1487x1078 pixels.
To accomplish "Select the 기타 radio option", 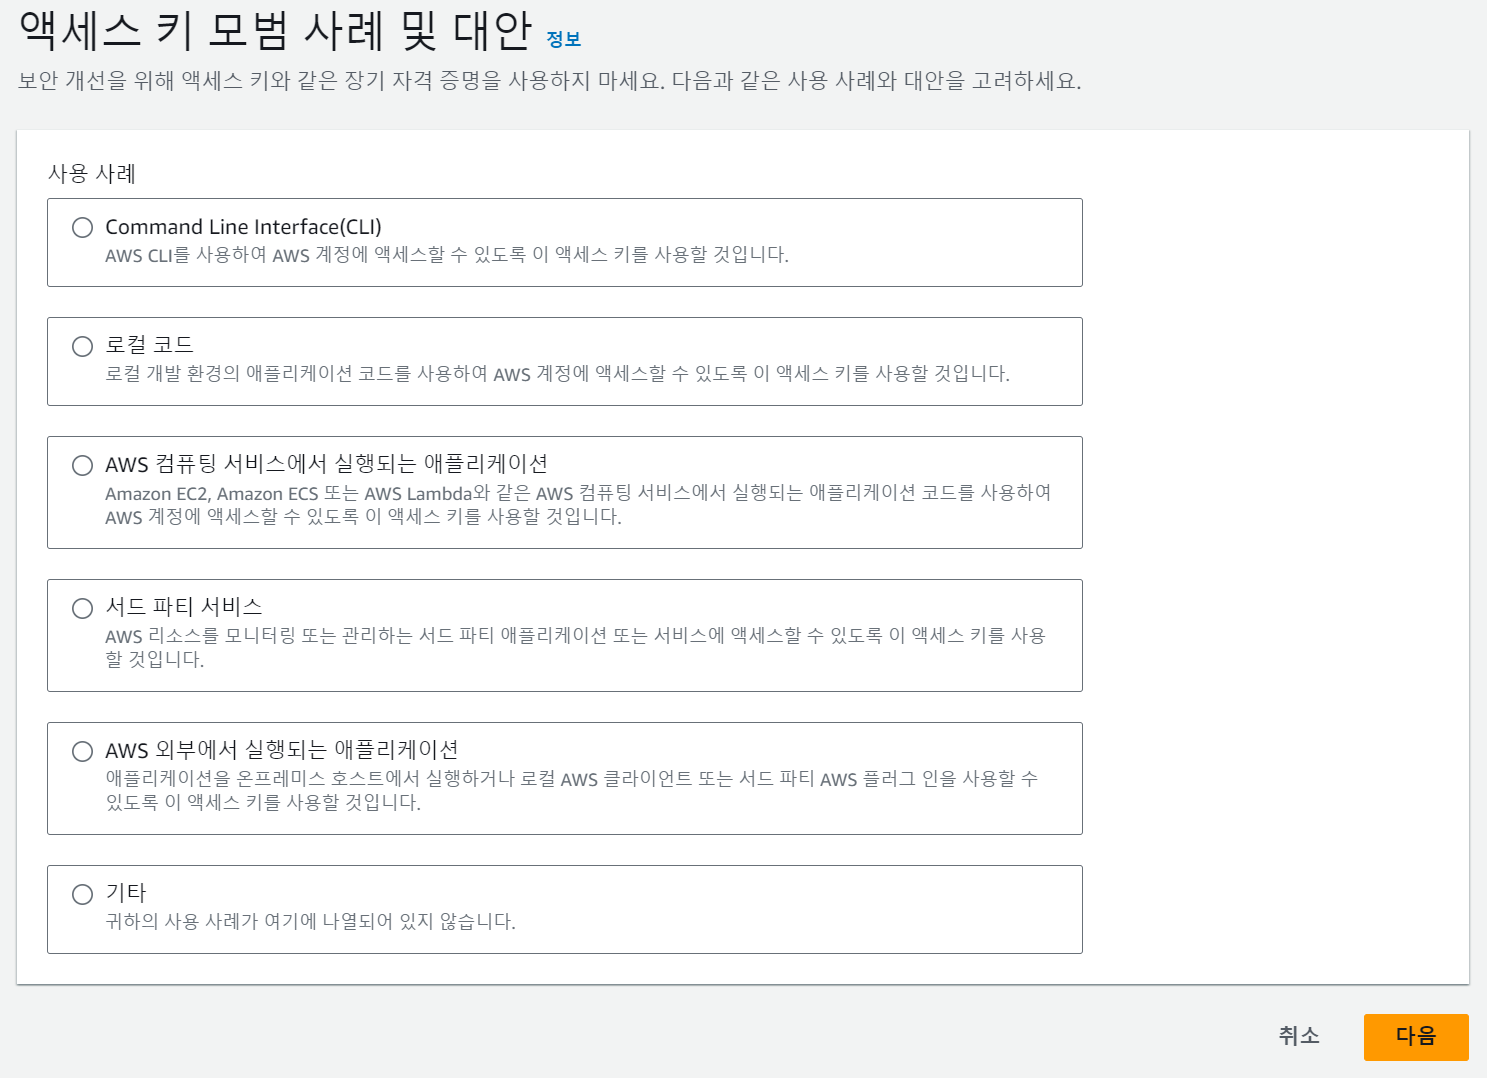I will pyautogui.click(x=82, y=894).
